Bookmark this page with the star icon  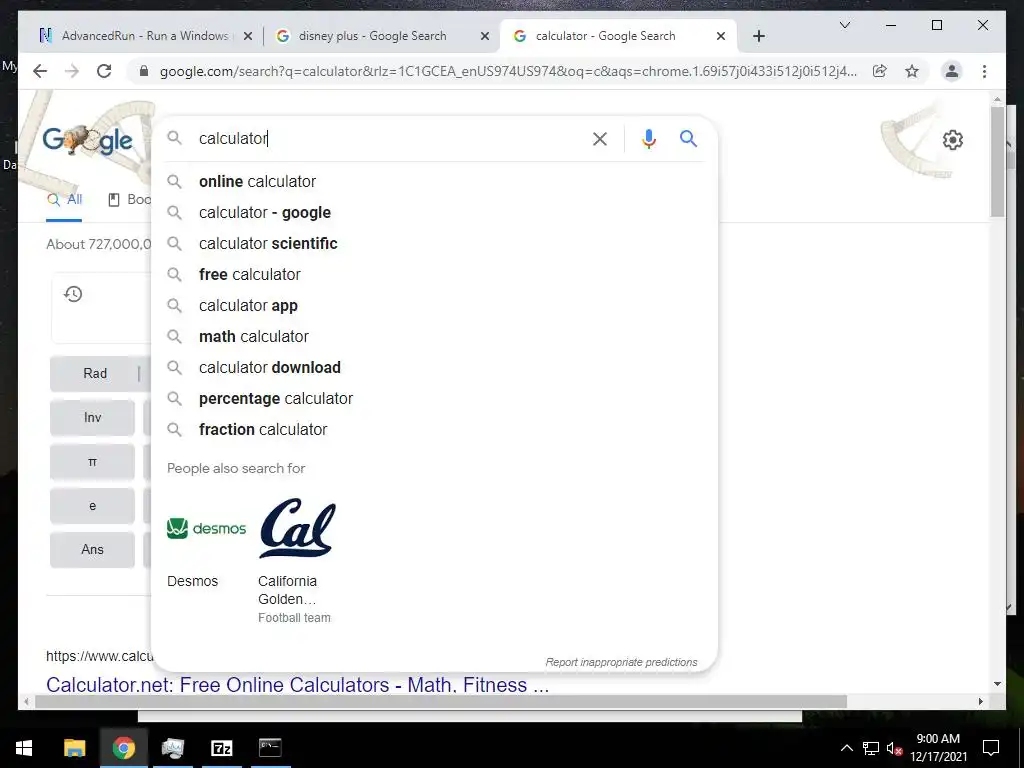pyautogui.click(x=912, y=71)
